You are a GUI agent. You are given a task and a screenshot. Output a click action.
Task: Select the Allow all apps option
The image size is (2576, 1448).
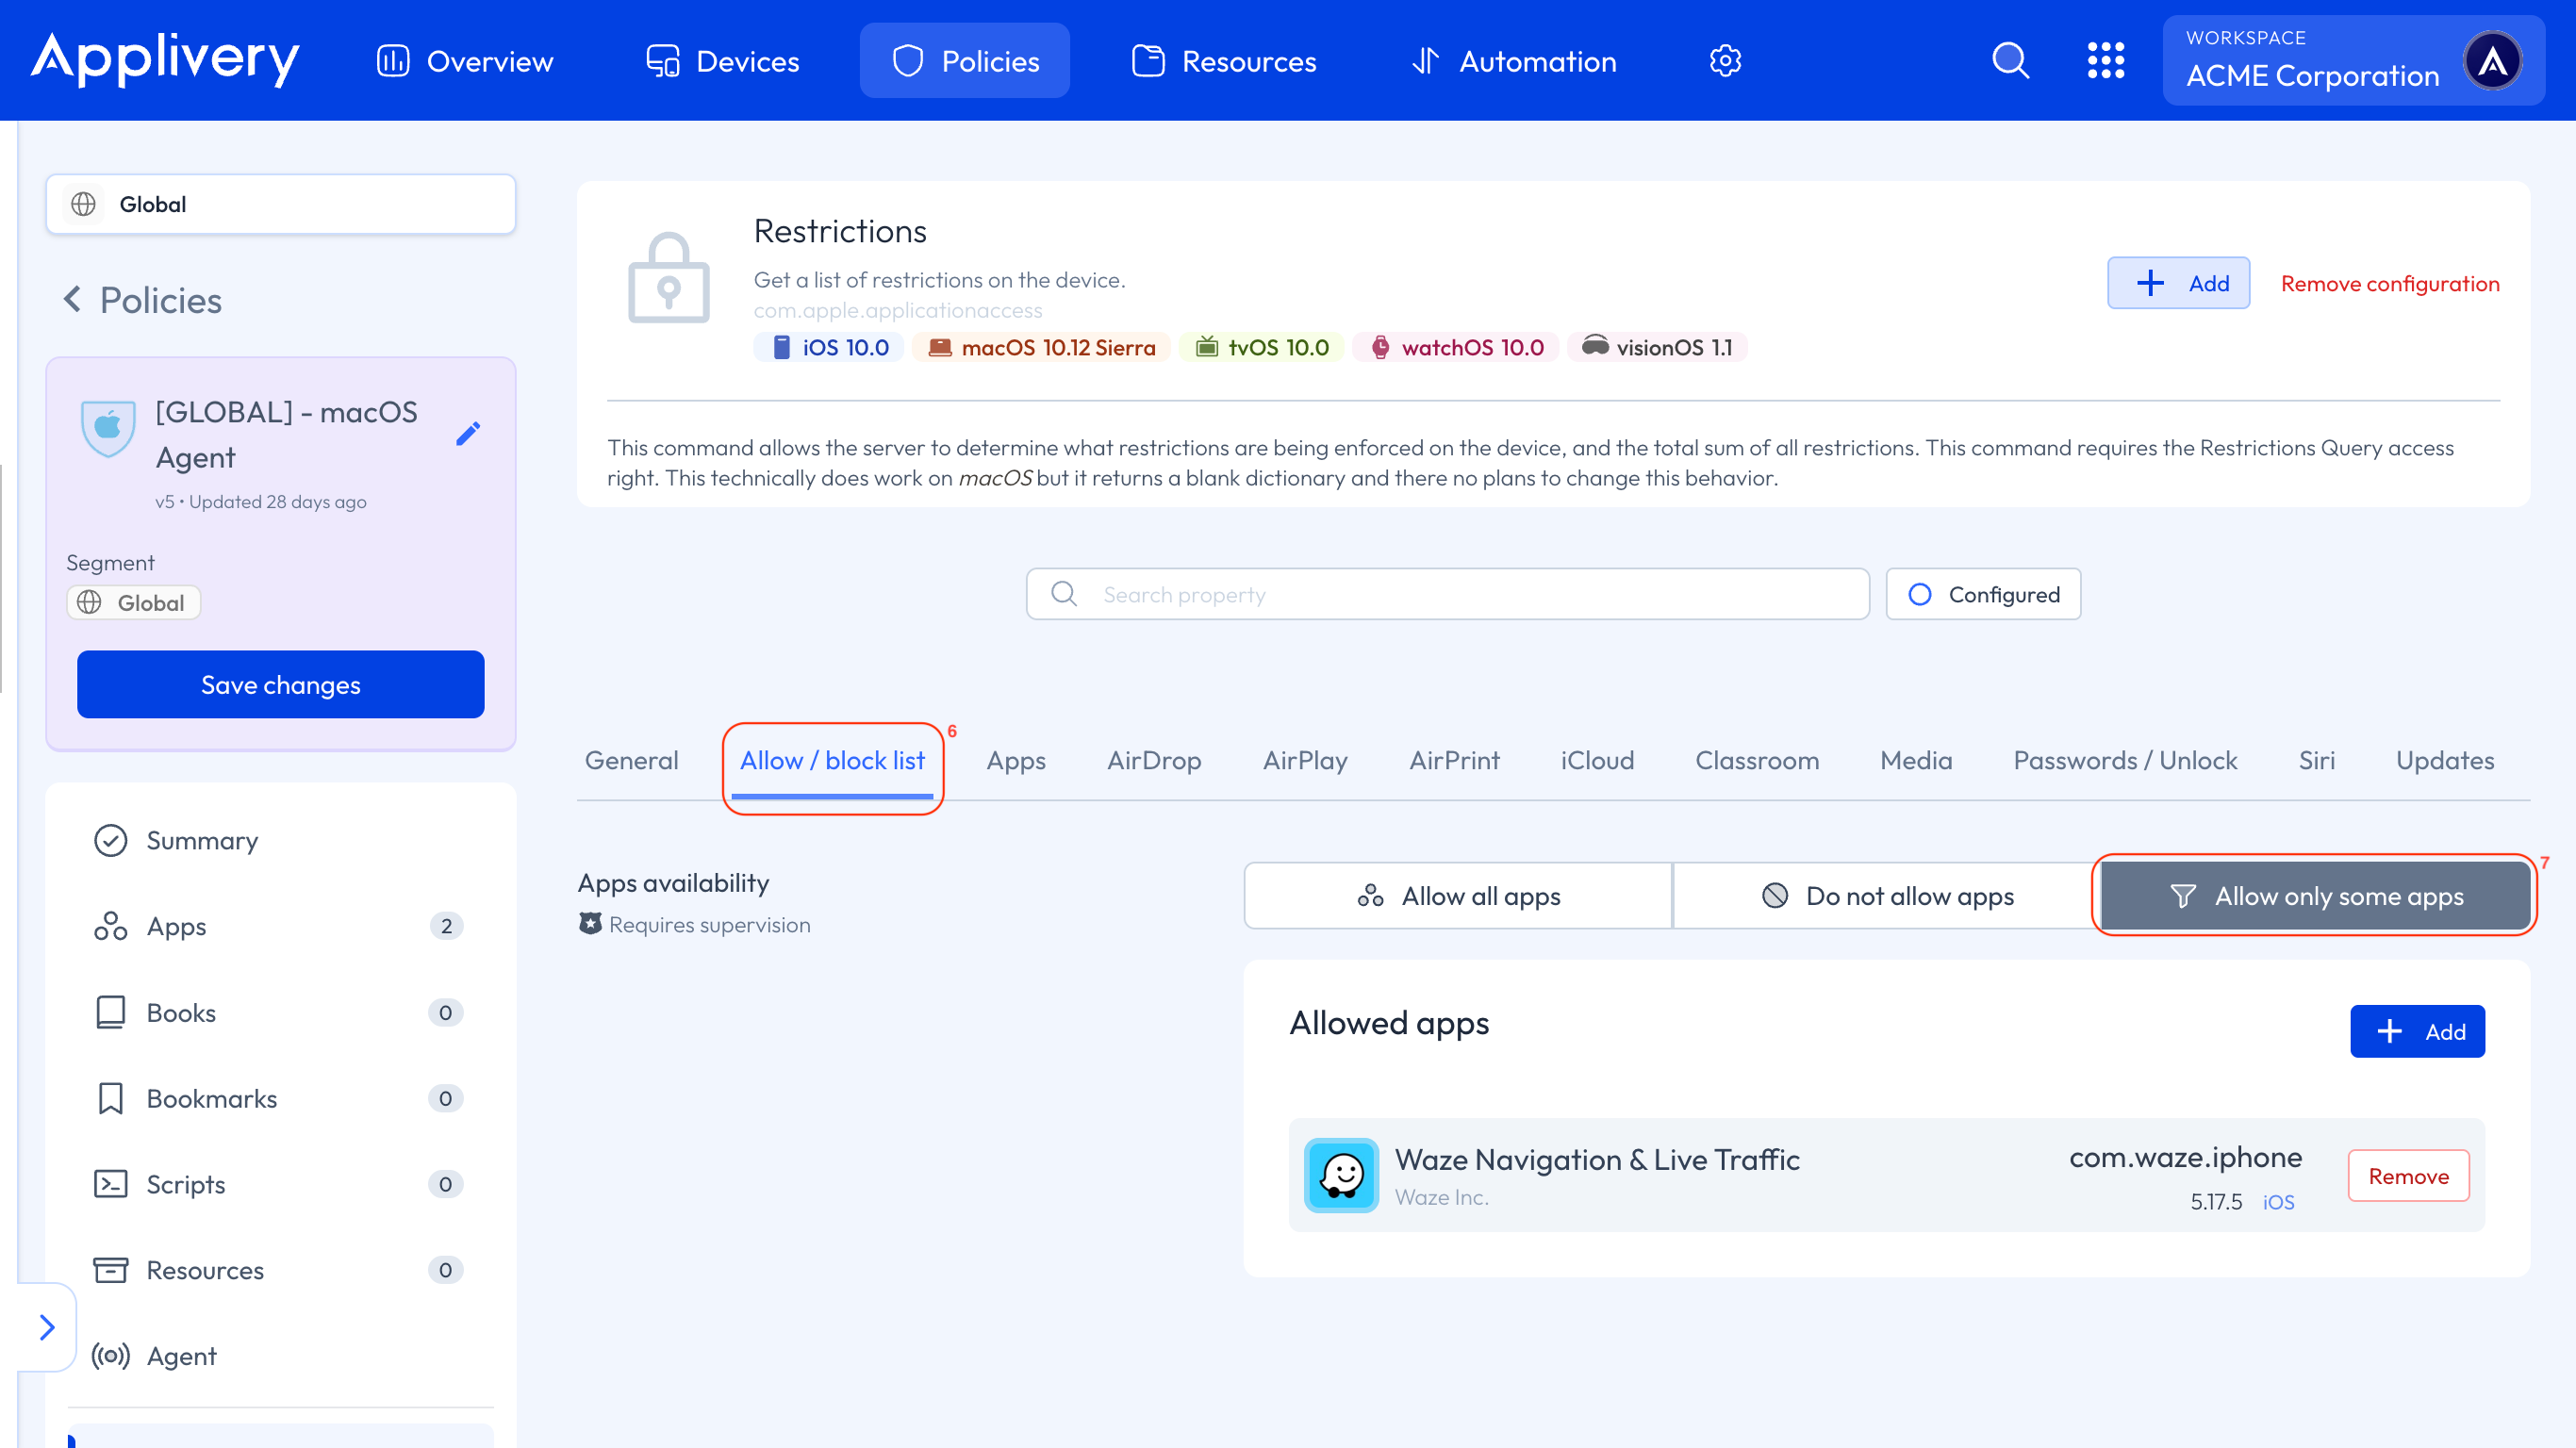(x=1458, y=896)
